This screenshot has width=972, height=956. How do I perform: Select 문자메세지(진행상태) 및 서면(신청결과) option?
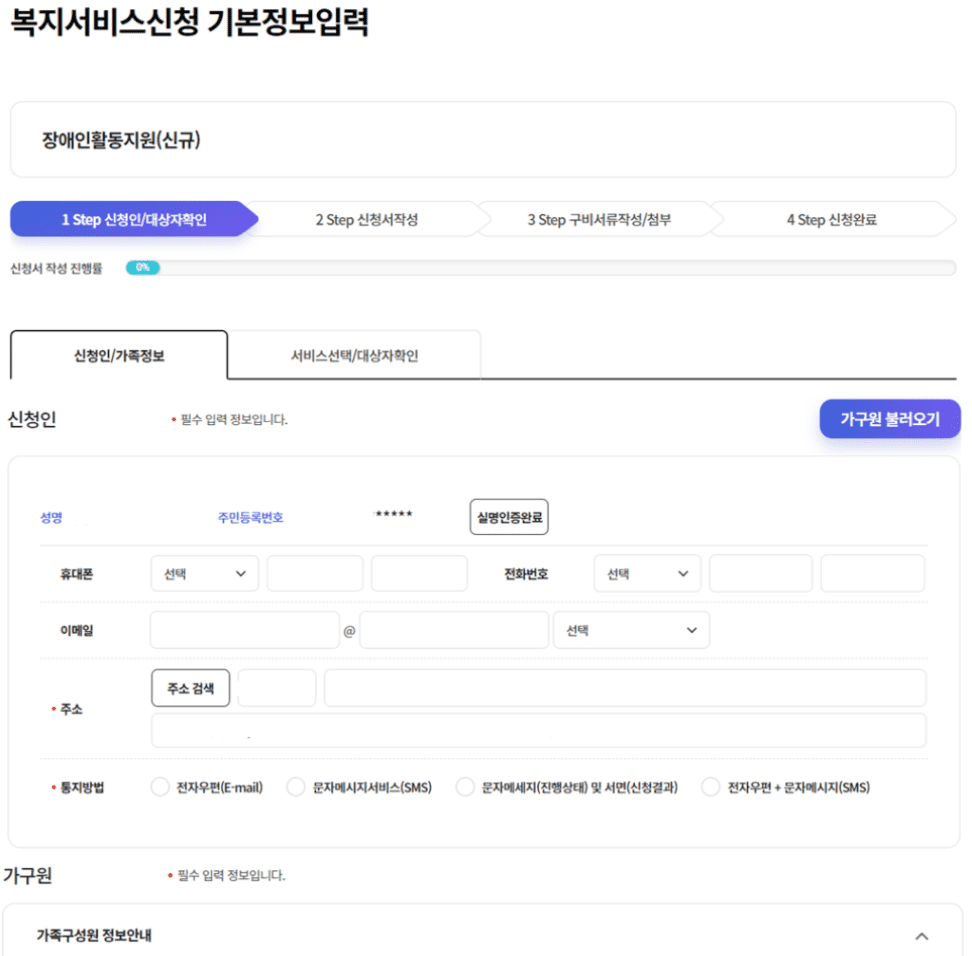point(463,787)
